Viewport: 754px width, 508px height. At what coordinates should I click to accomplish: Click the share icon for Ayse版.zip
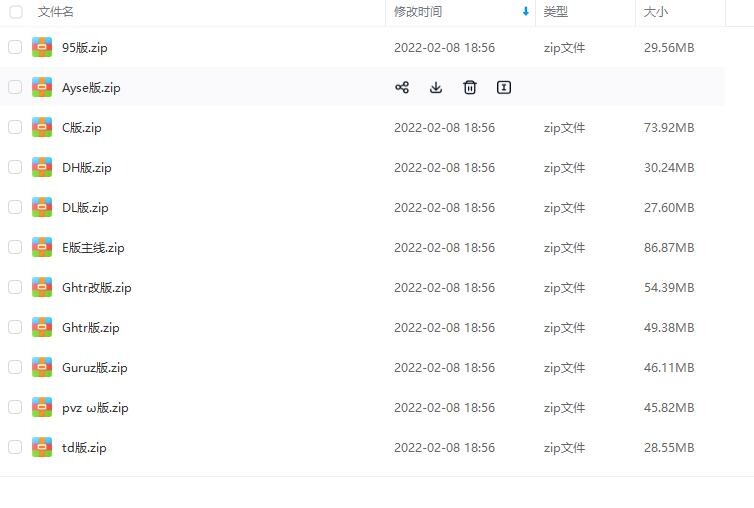click(402, 88)
